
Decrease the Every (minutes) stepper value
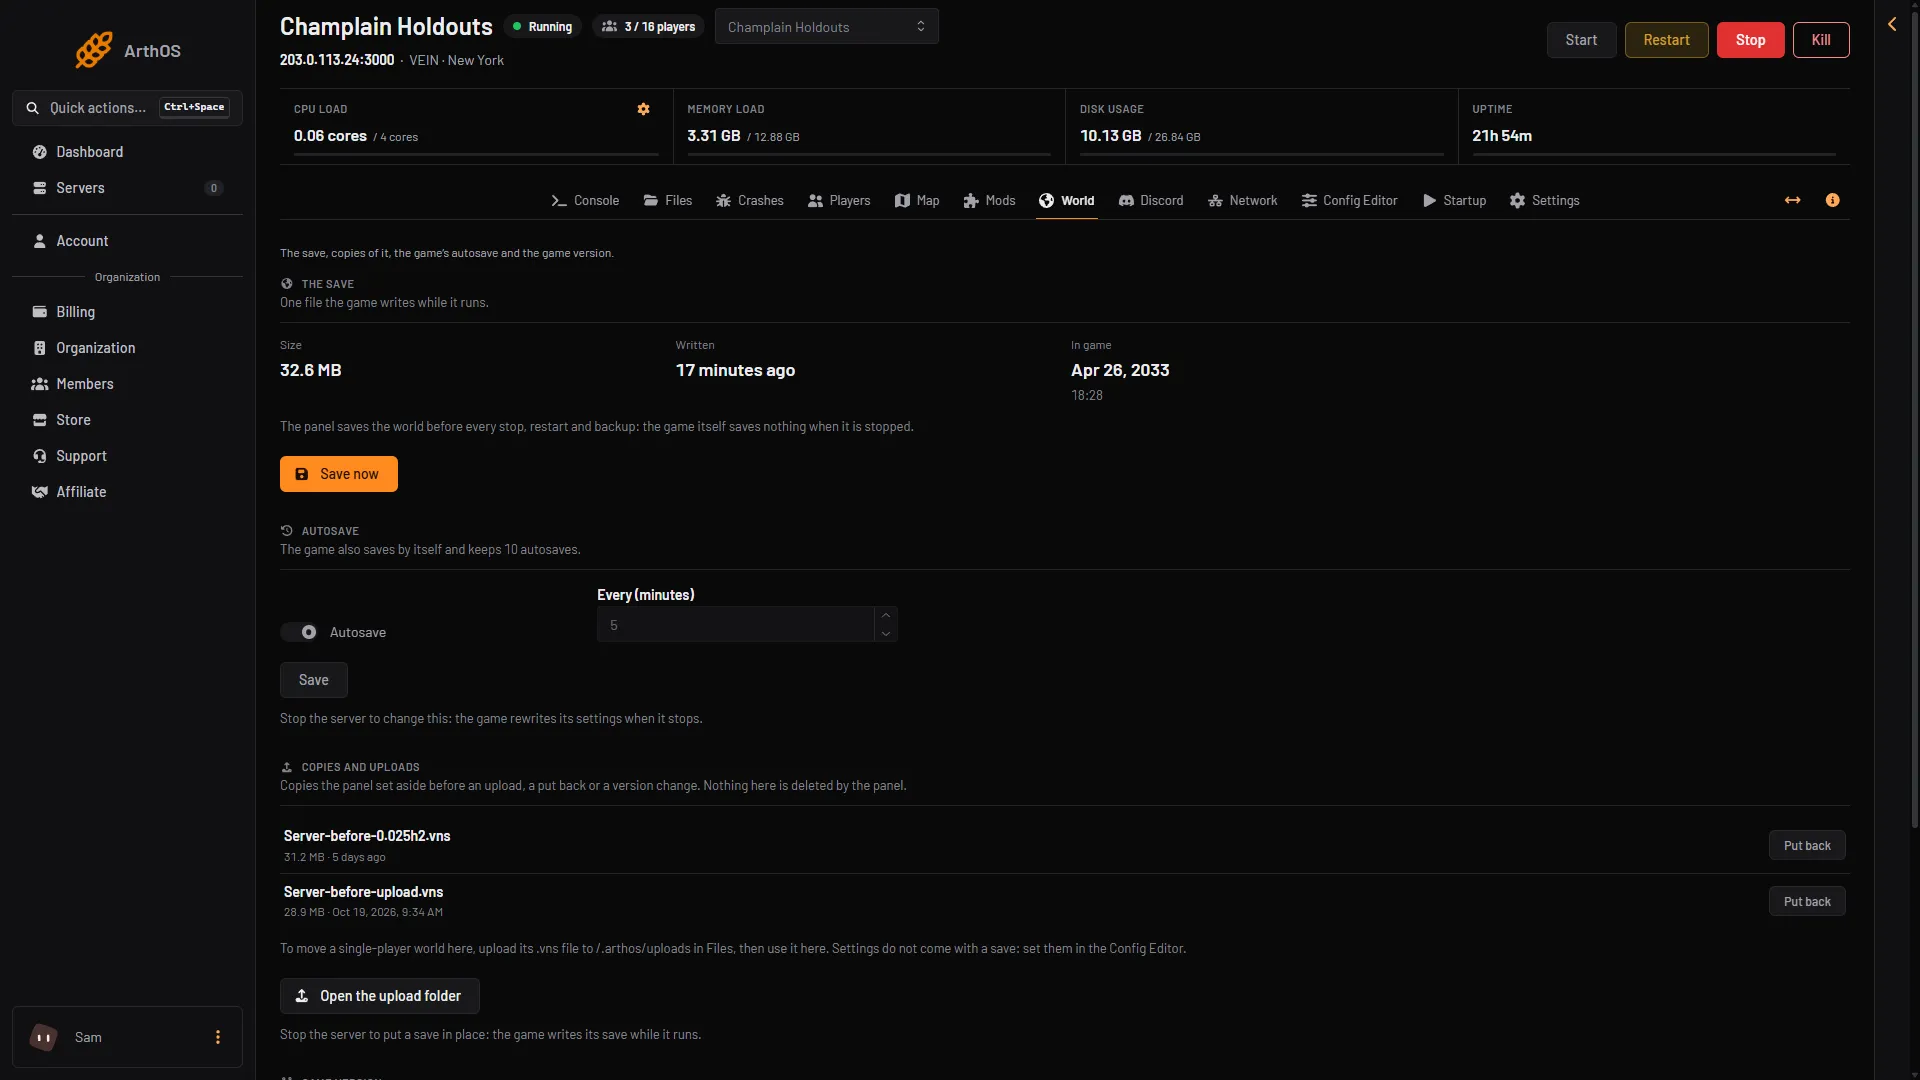[886, 633]
